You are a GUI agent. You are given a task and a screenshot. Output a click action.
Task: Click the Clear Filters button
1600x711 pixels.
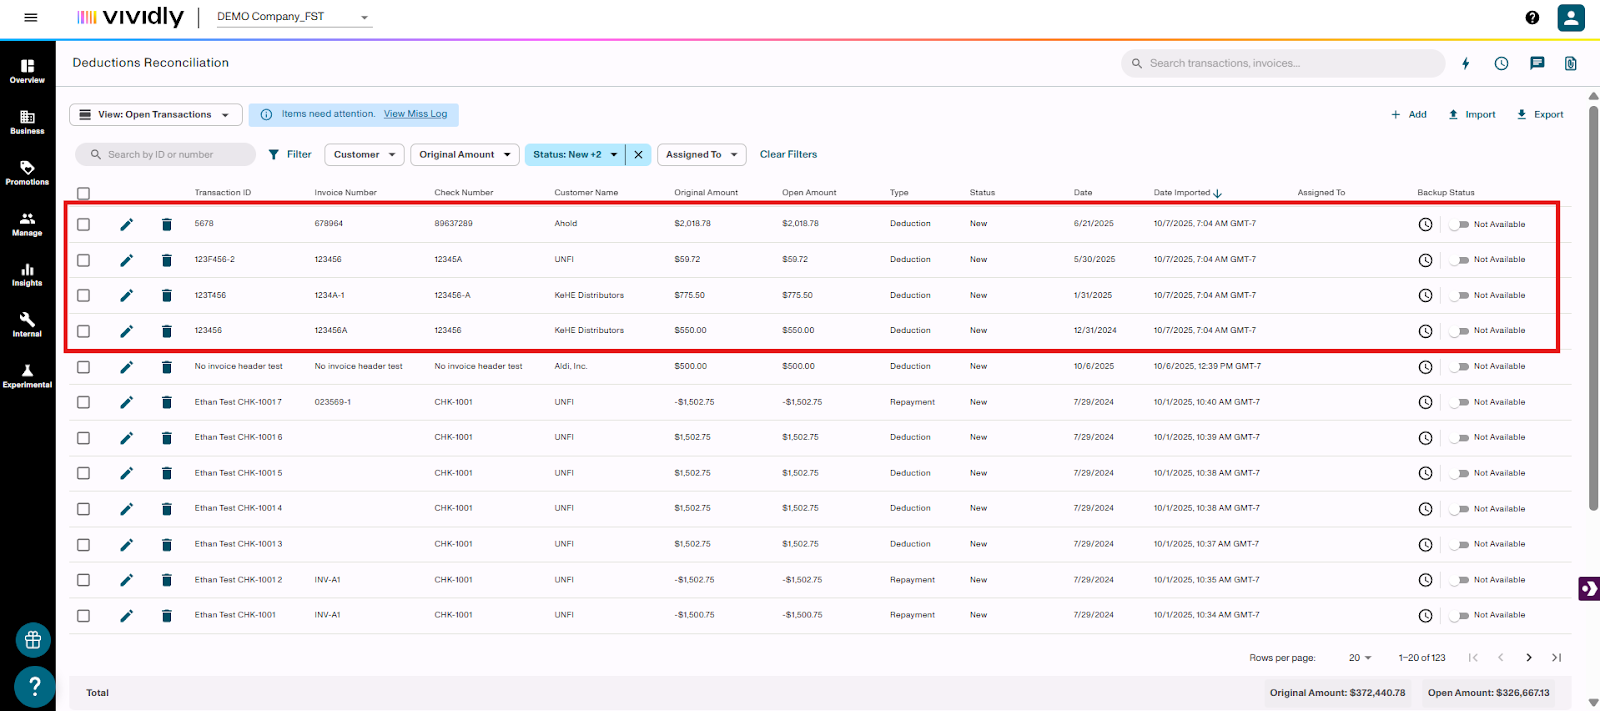[788, 154]
